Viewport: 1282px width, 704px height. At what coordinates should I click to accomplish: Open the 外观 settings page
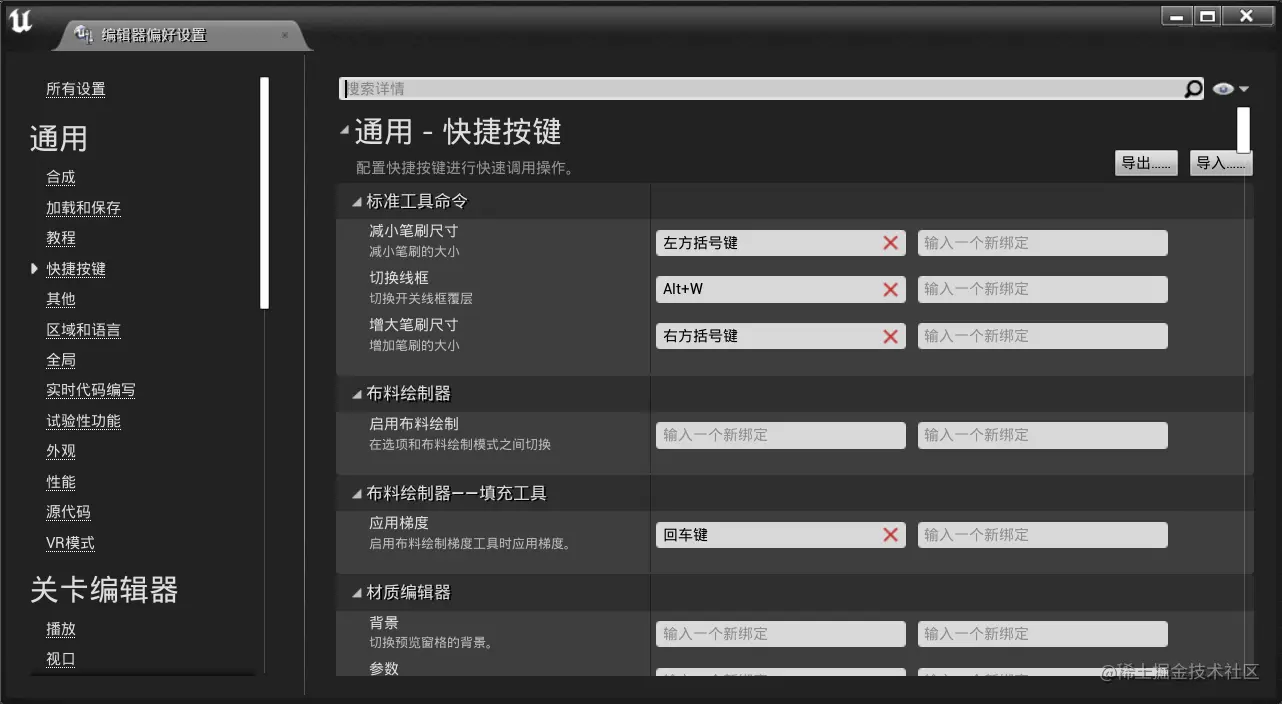(60, 451)
